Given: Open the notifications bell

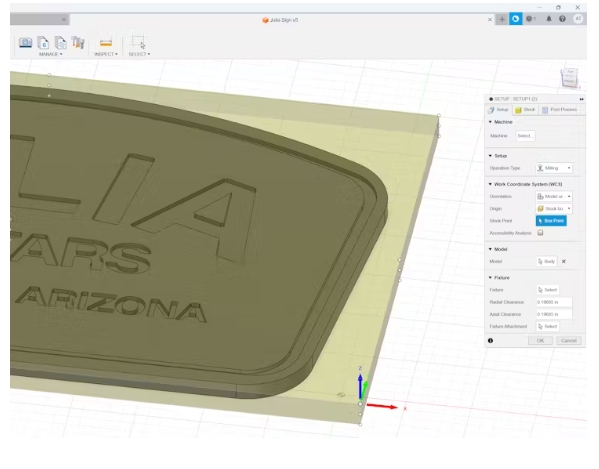Looking at the screenshot, I should [x=549, y=19].
